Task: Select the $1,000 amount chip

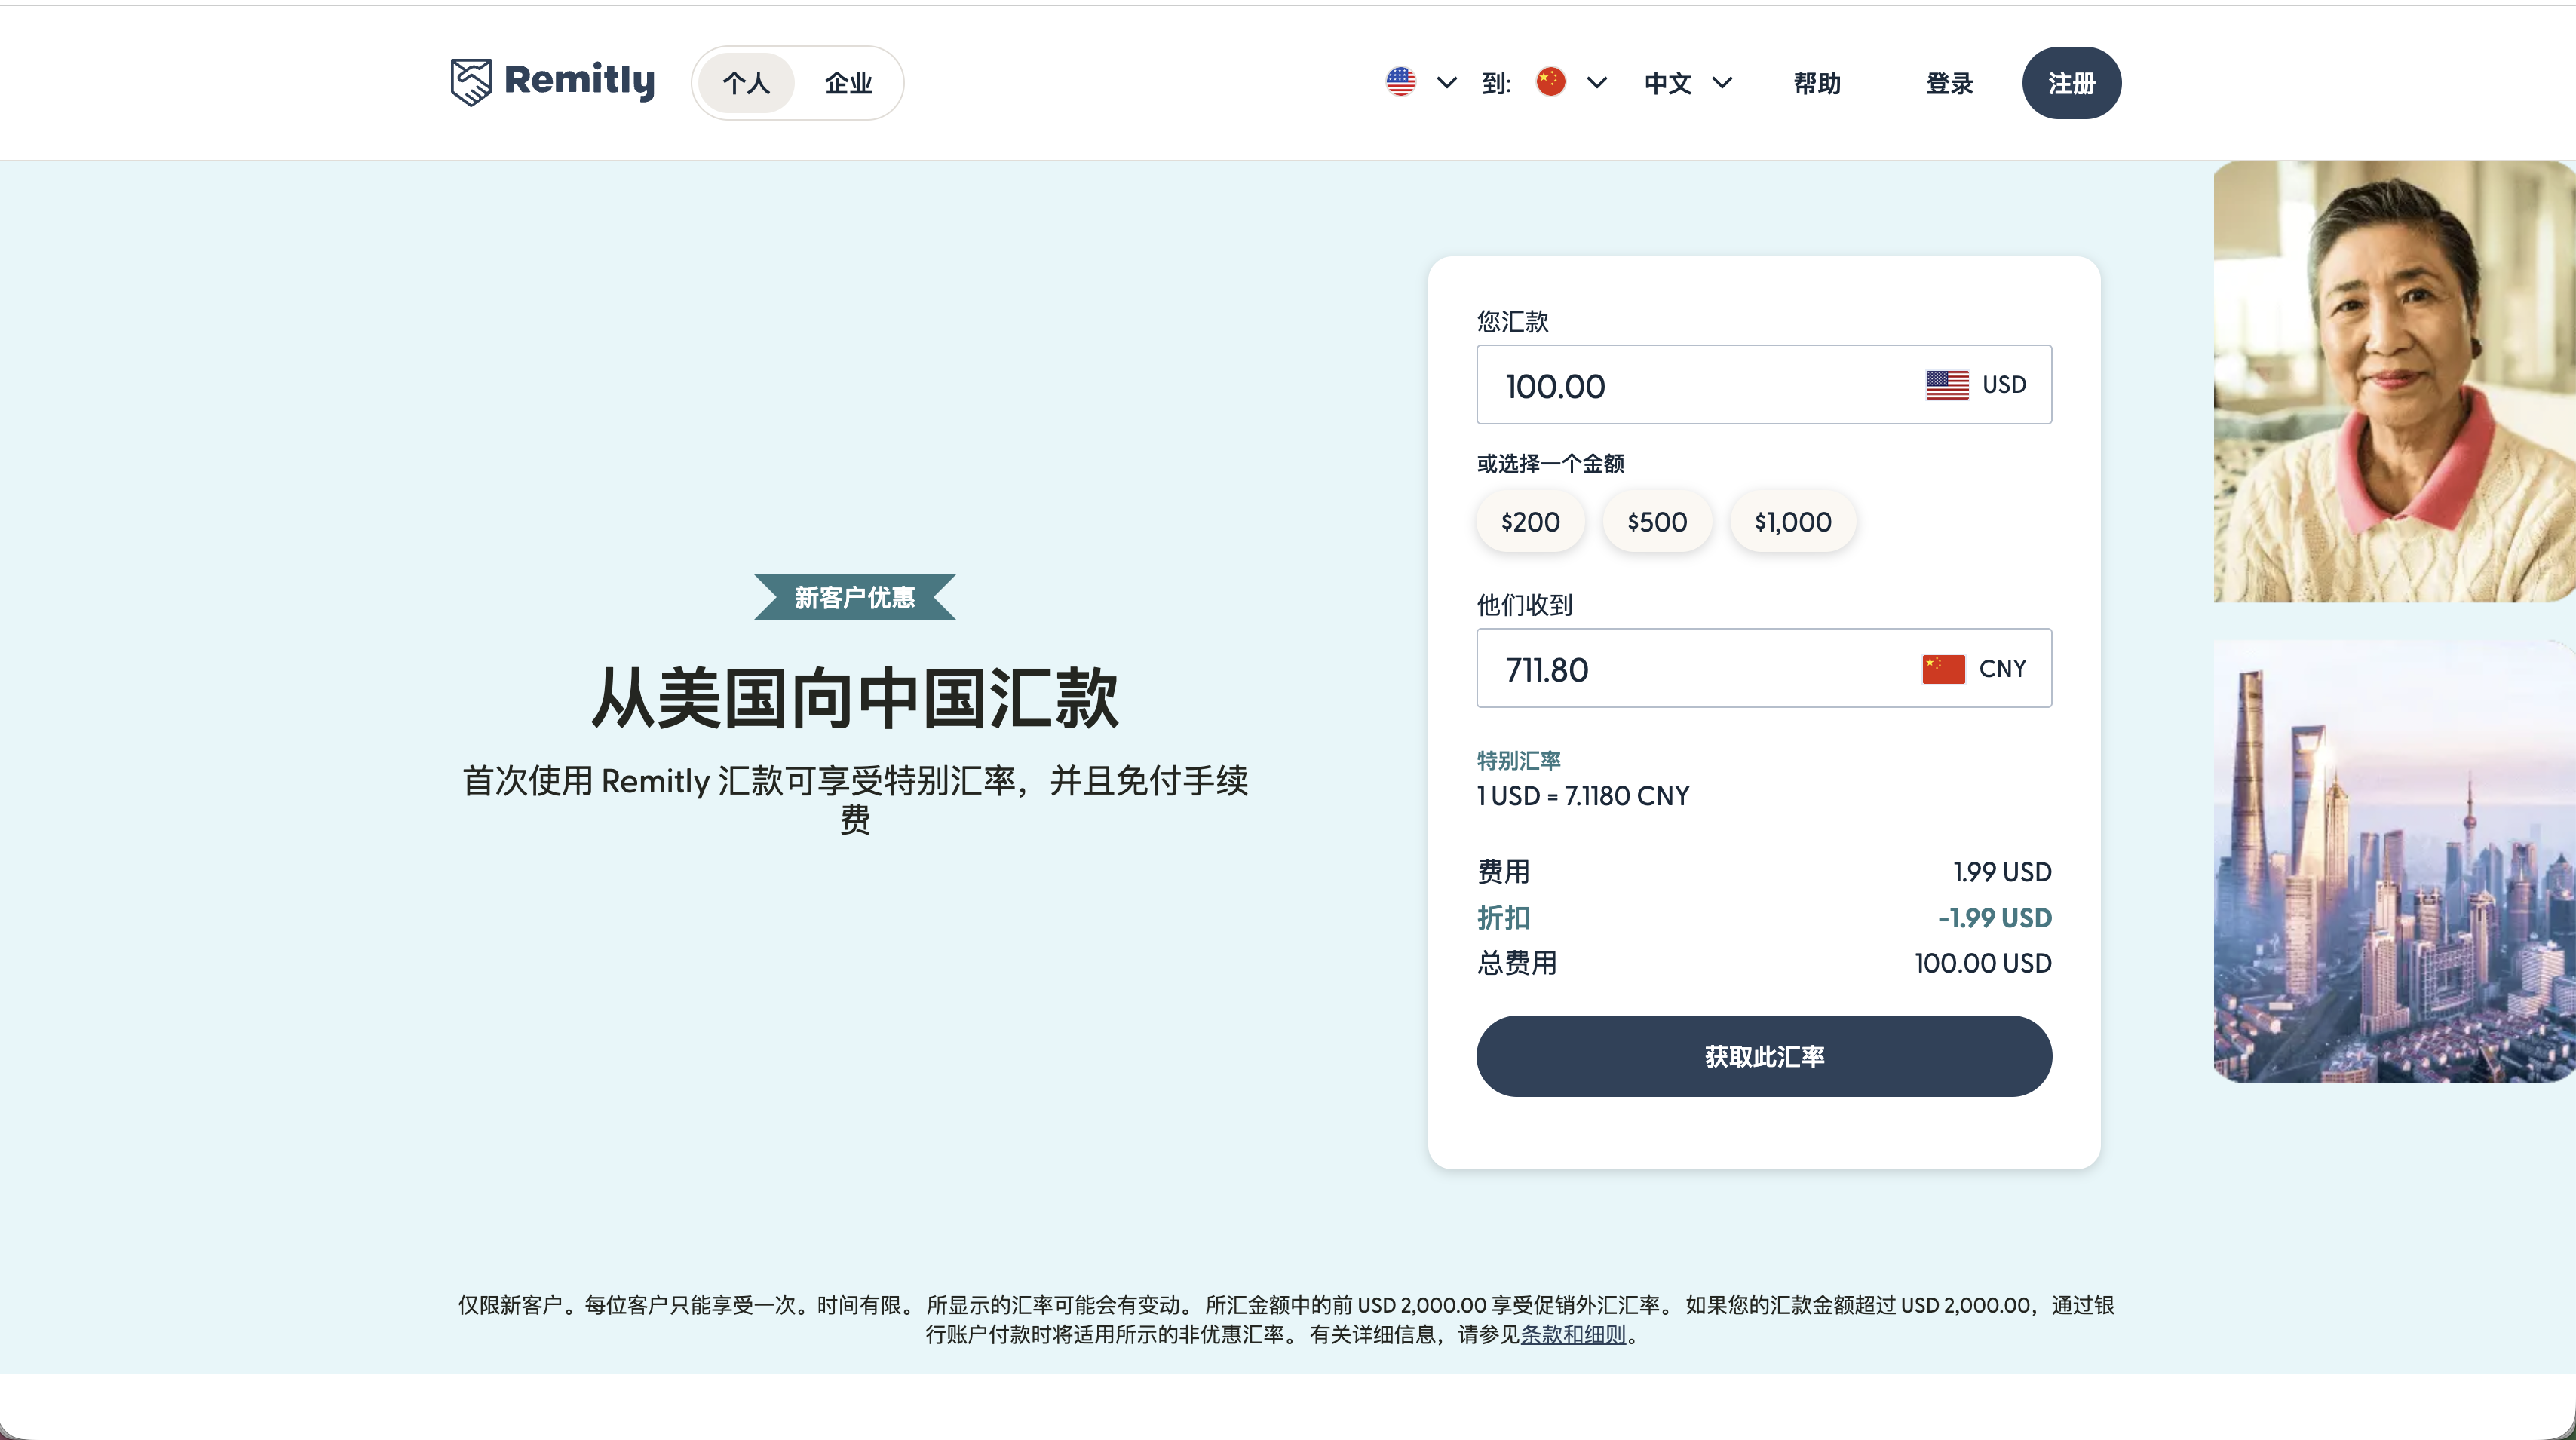Action: pos(1792,521)
